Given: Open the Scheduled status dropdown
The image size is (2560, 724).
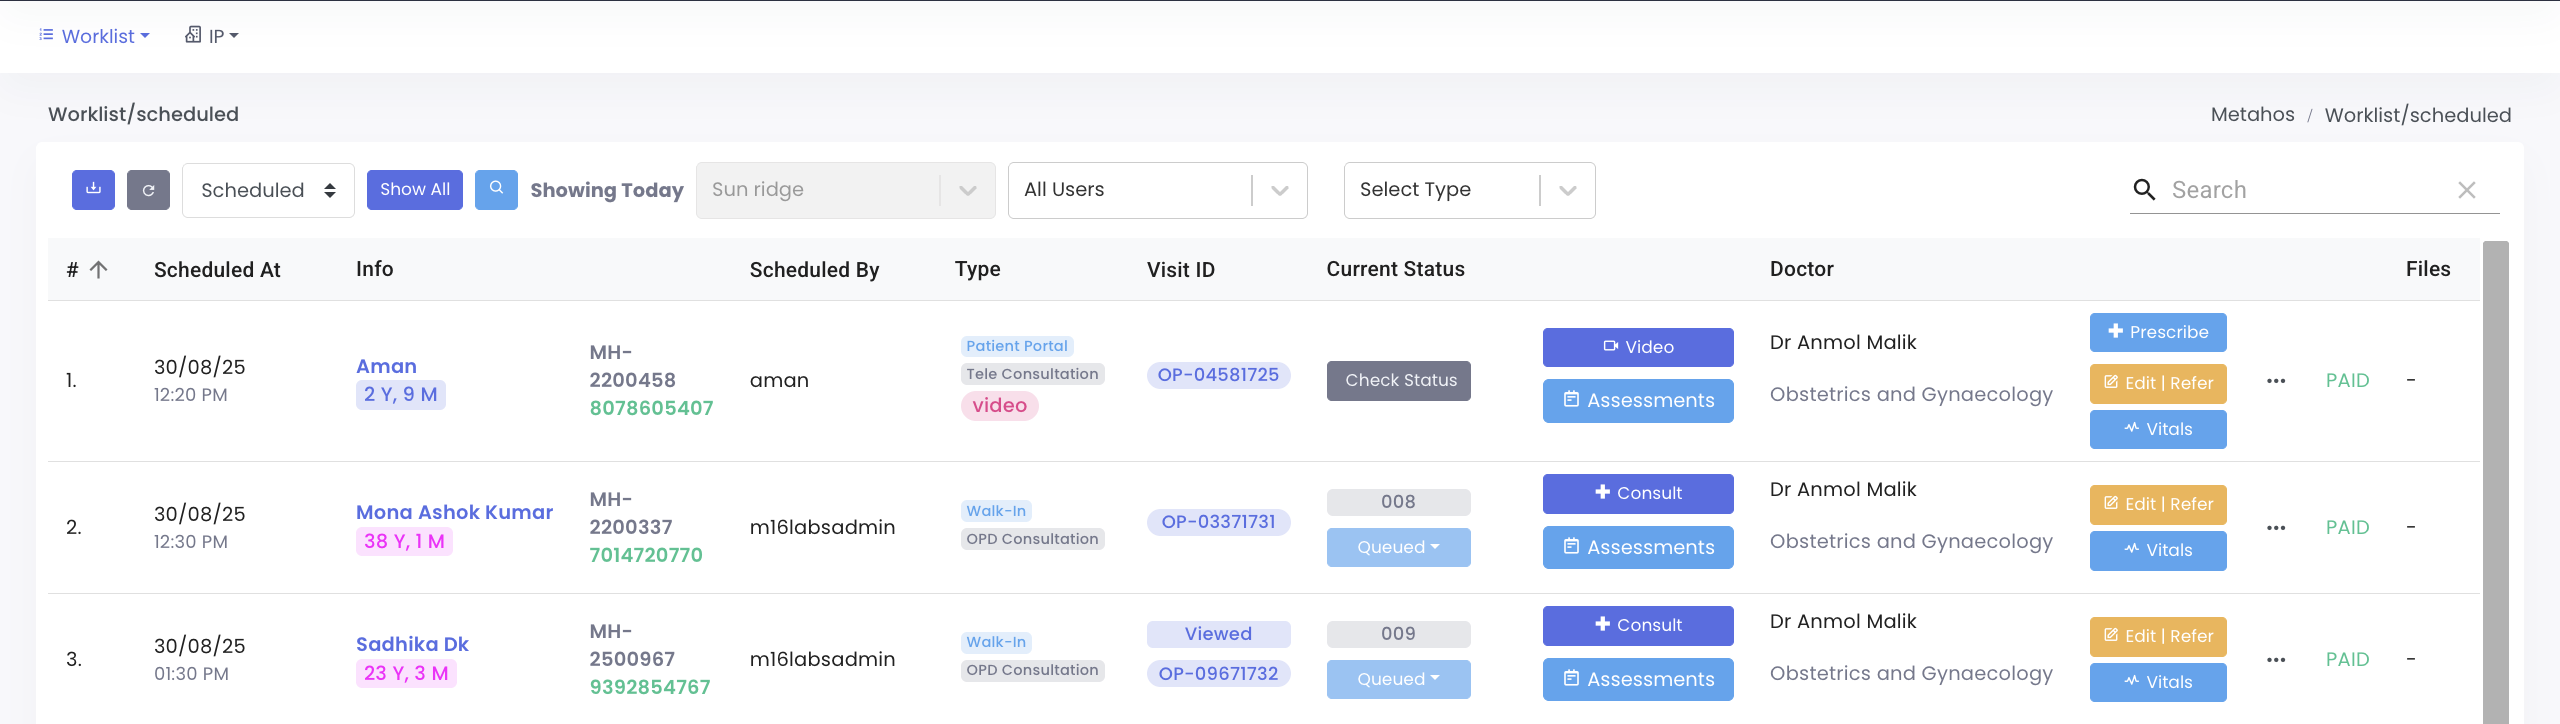Looking at the screenshot, I should (x=268, y=190).
